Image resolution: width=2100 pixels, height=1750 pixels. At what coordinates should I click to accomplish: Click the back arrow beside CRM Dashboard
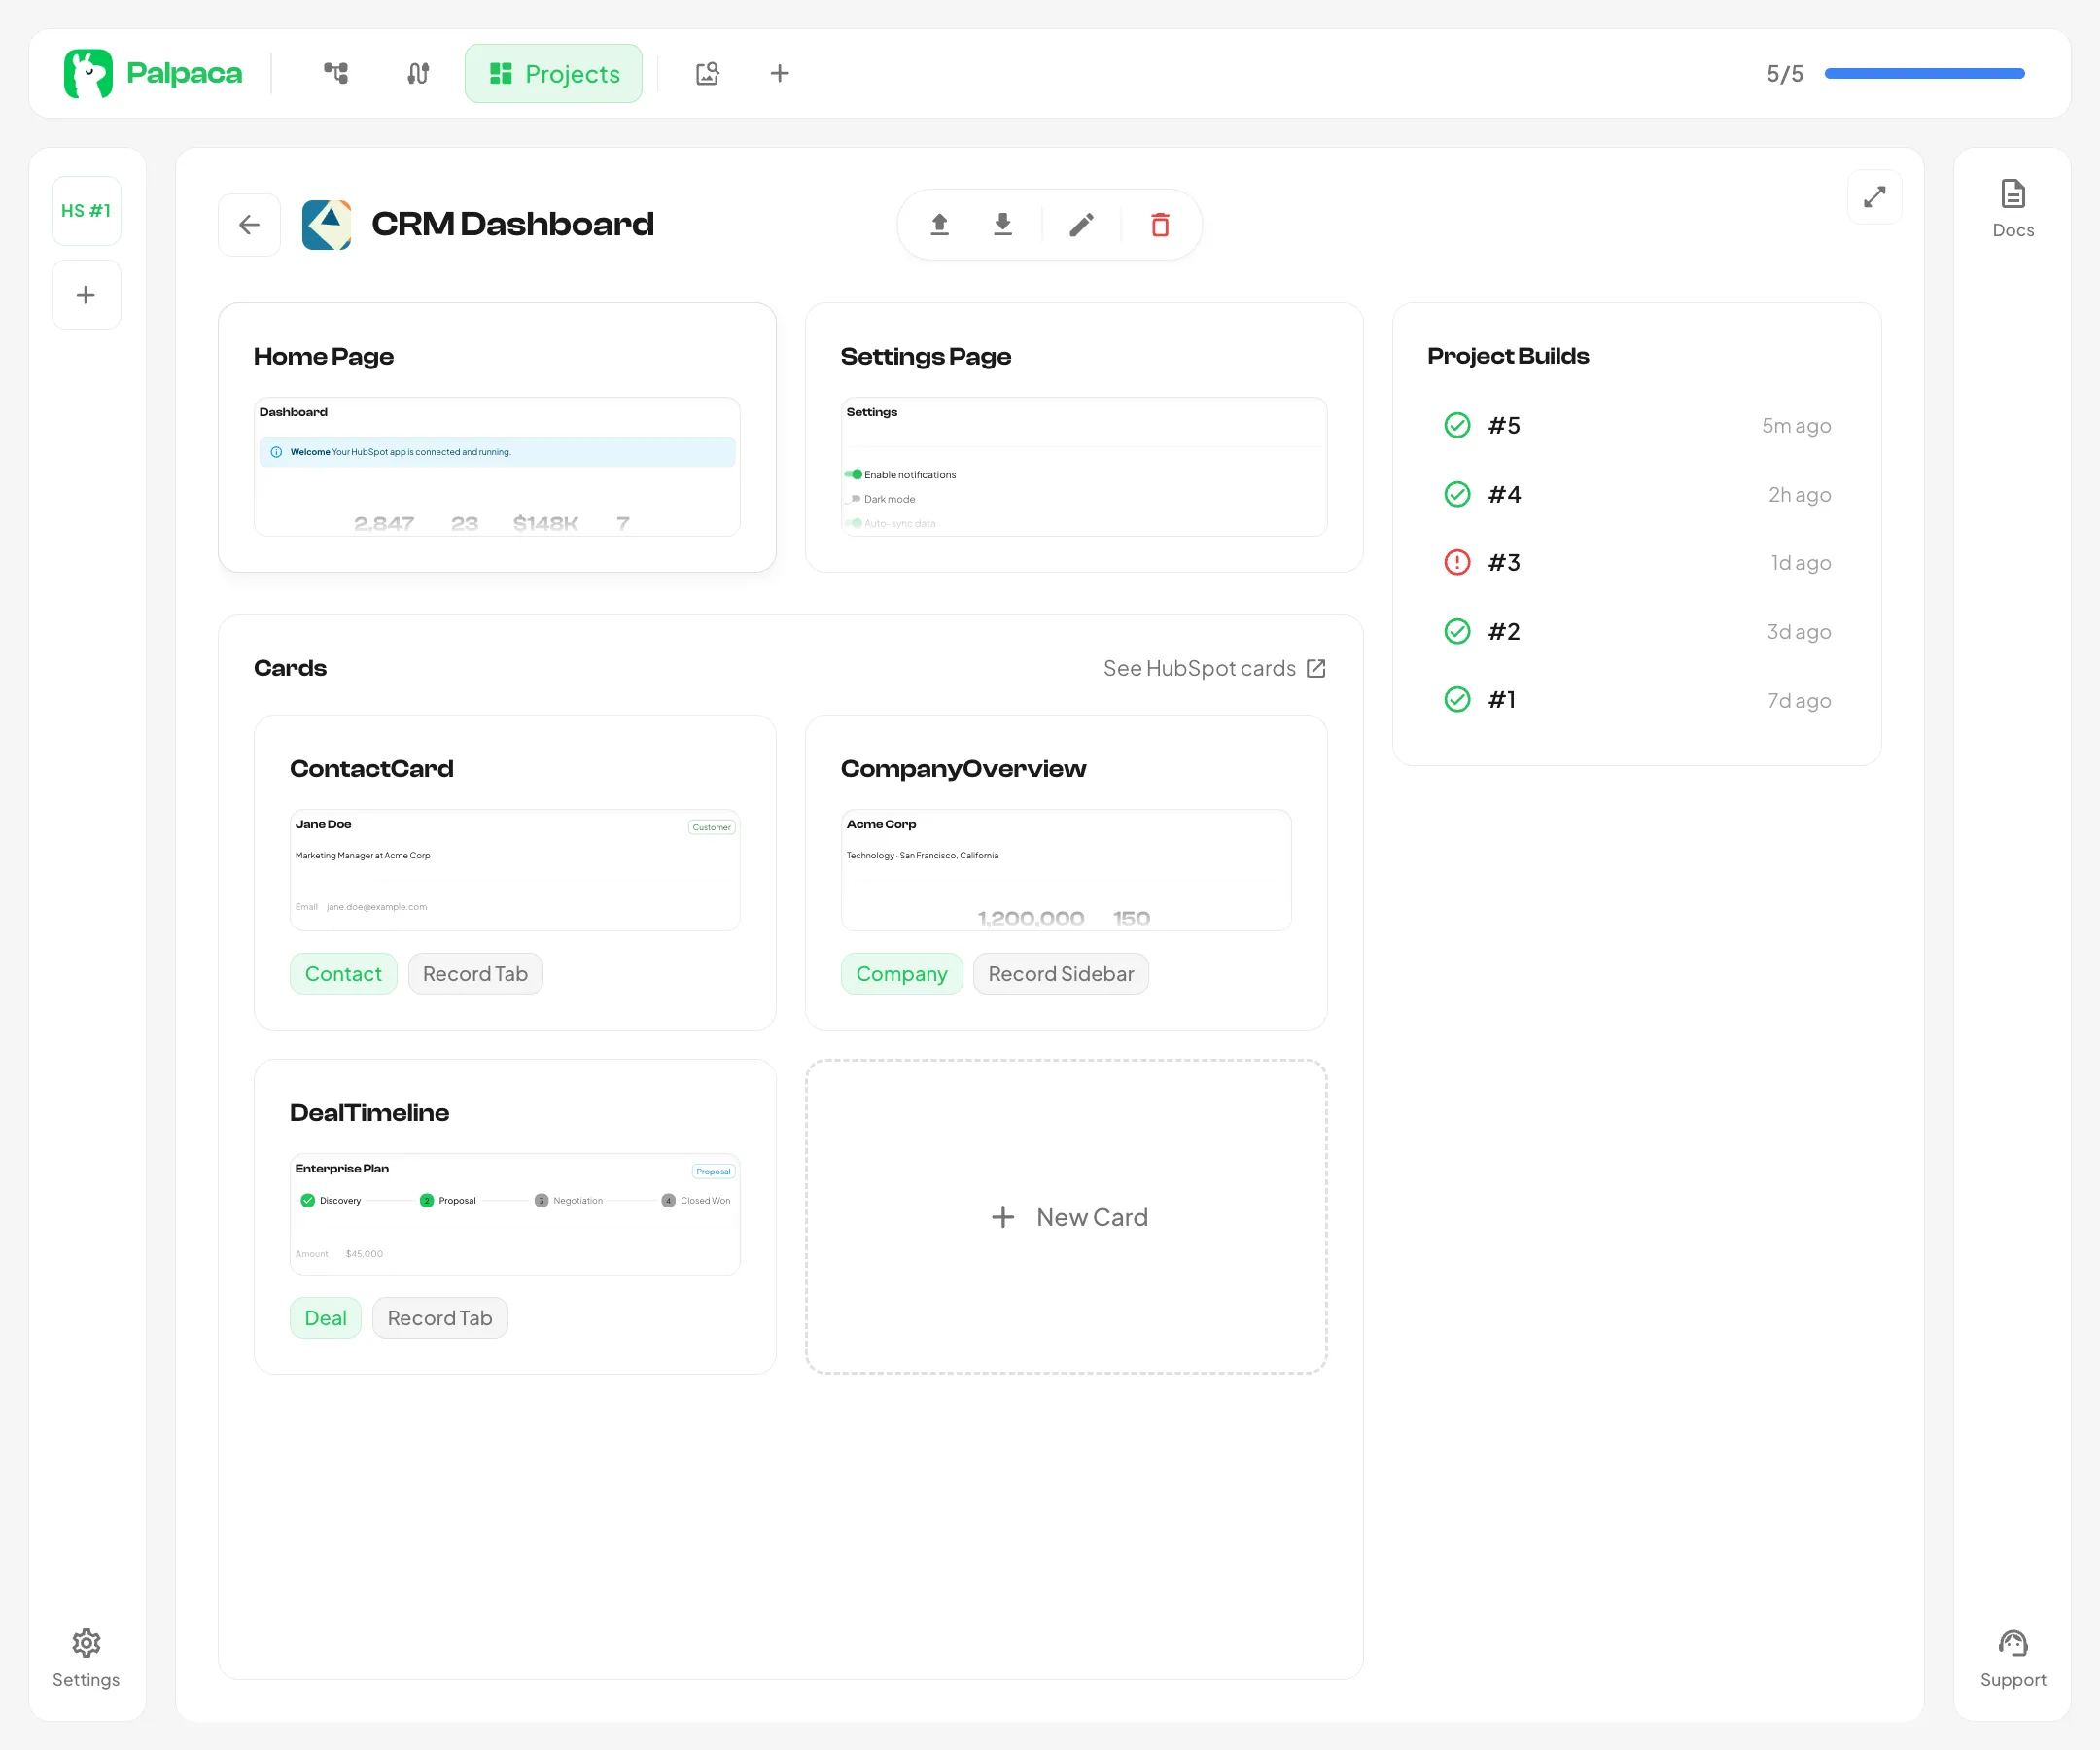248,224
